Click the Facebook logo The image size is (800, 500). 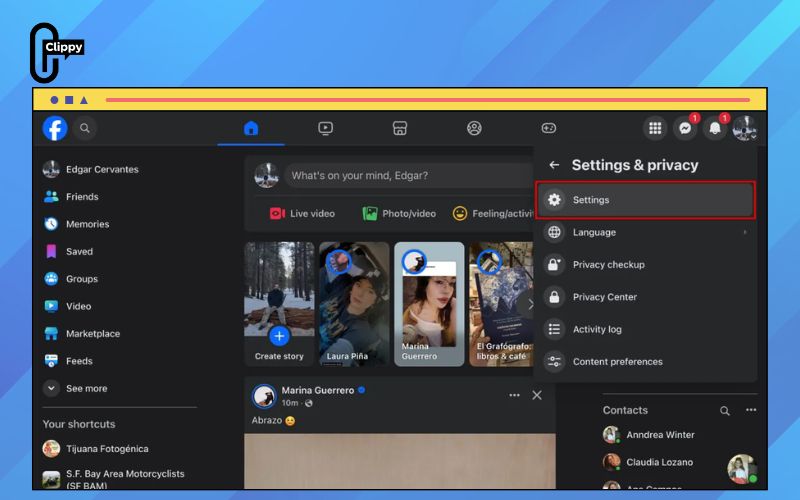tap(55, 128)
